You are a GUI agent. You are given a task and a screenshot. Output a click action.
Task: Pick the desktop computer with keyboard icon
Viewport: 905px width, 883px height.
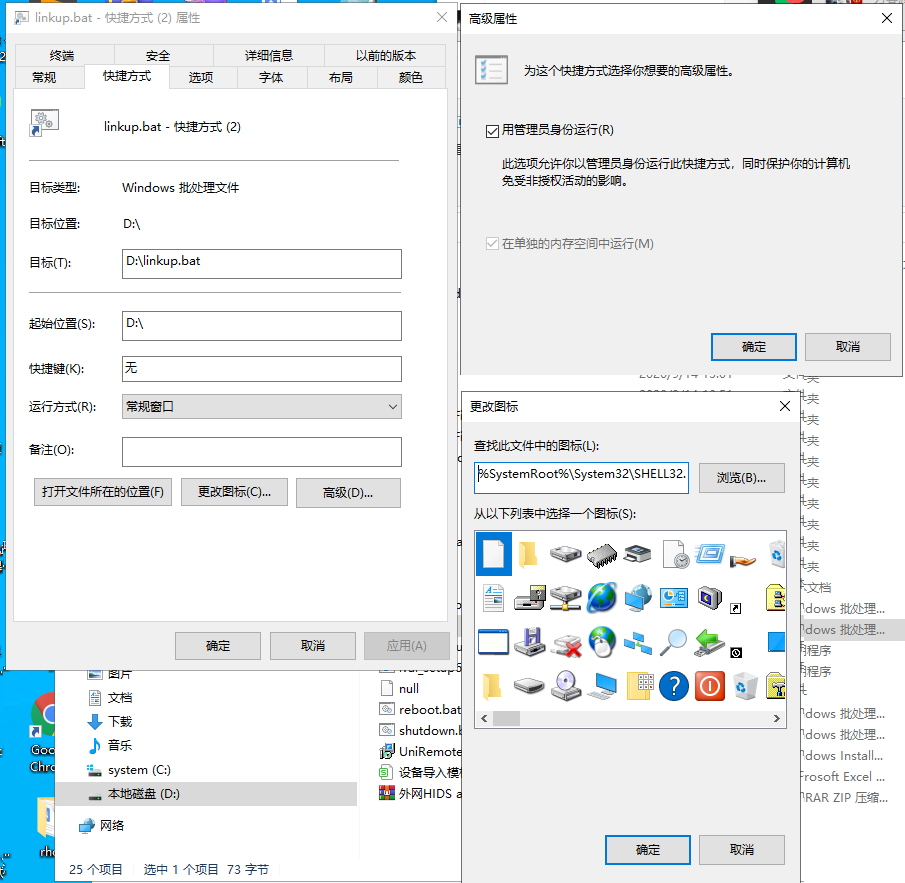[601, 686]
